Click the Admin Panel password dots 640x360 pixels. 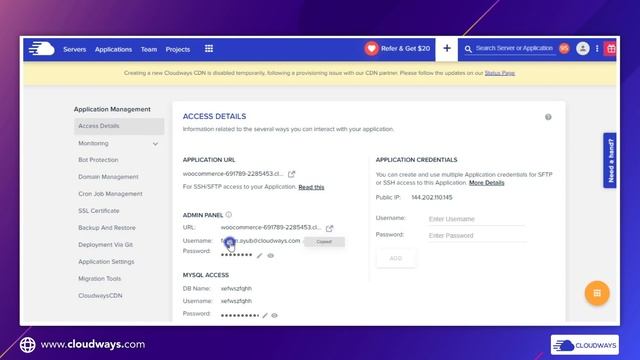[x=236, y=255]
